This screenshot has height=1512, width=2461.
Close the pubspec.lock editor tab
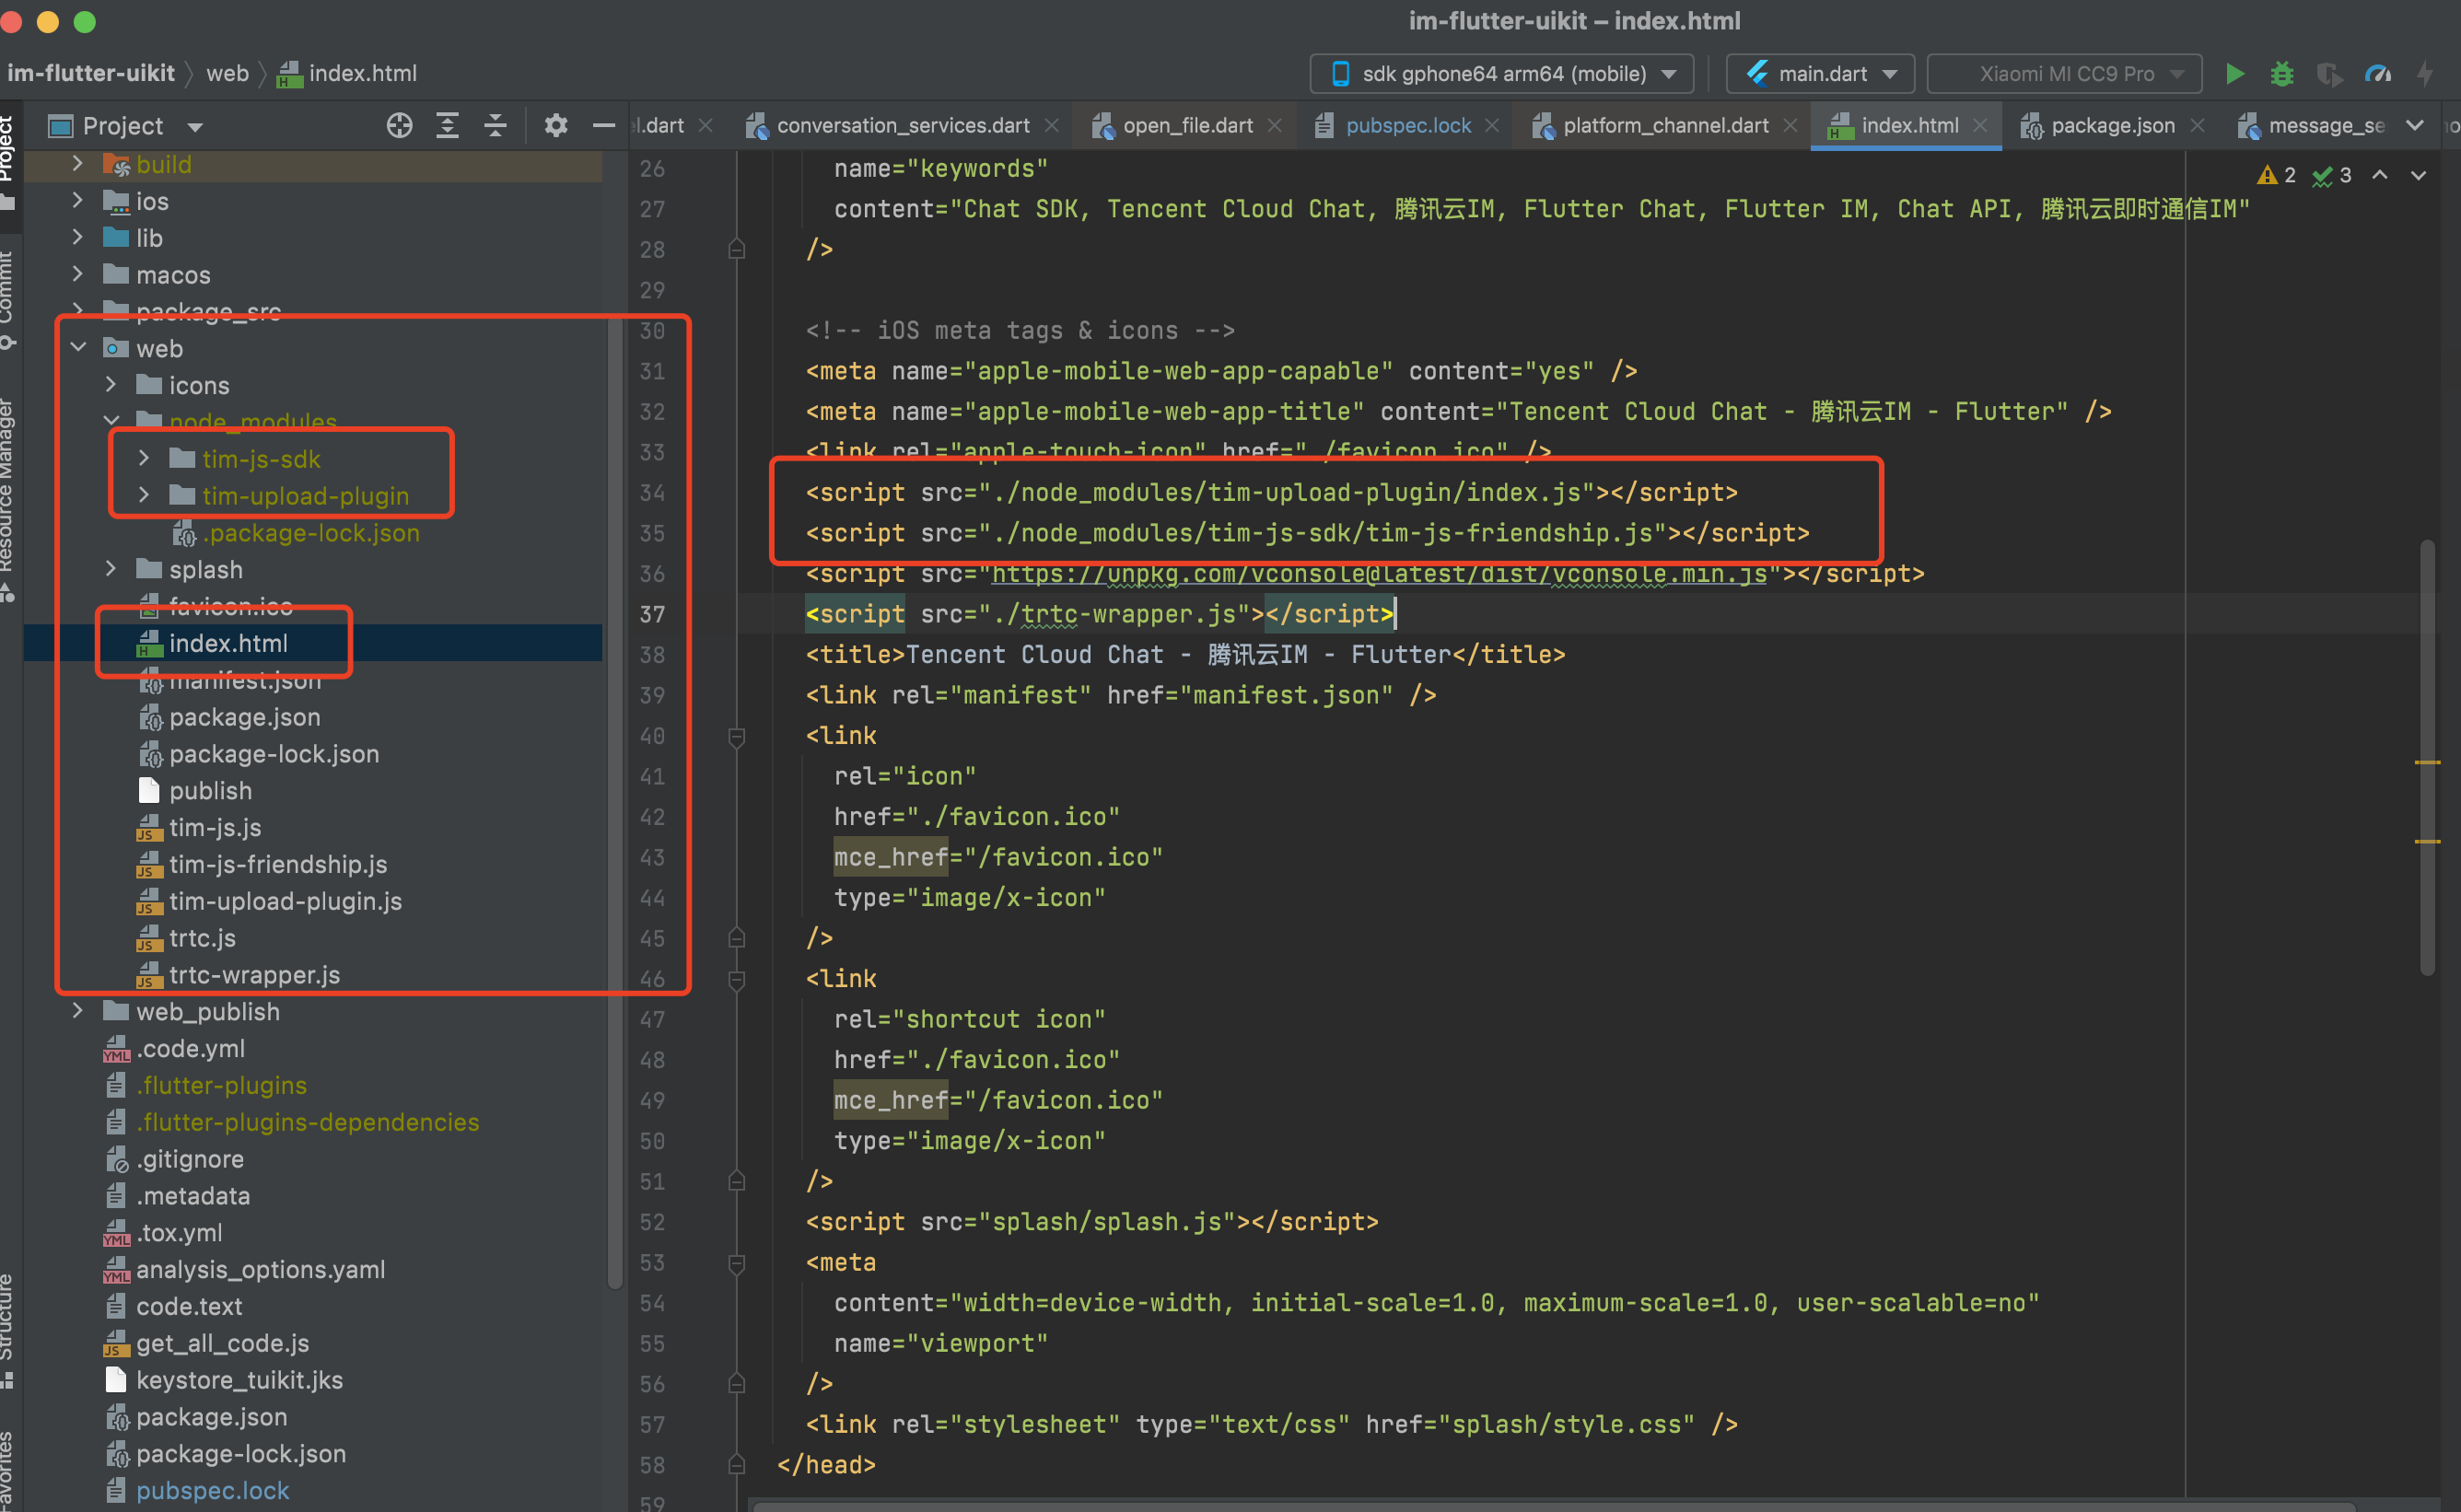point(1491,126)
